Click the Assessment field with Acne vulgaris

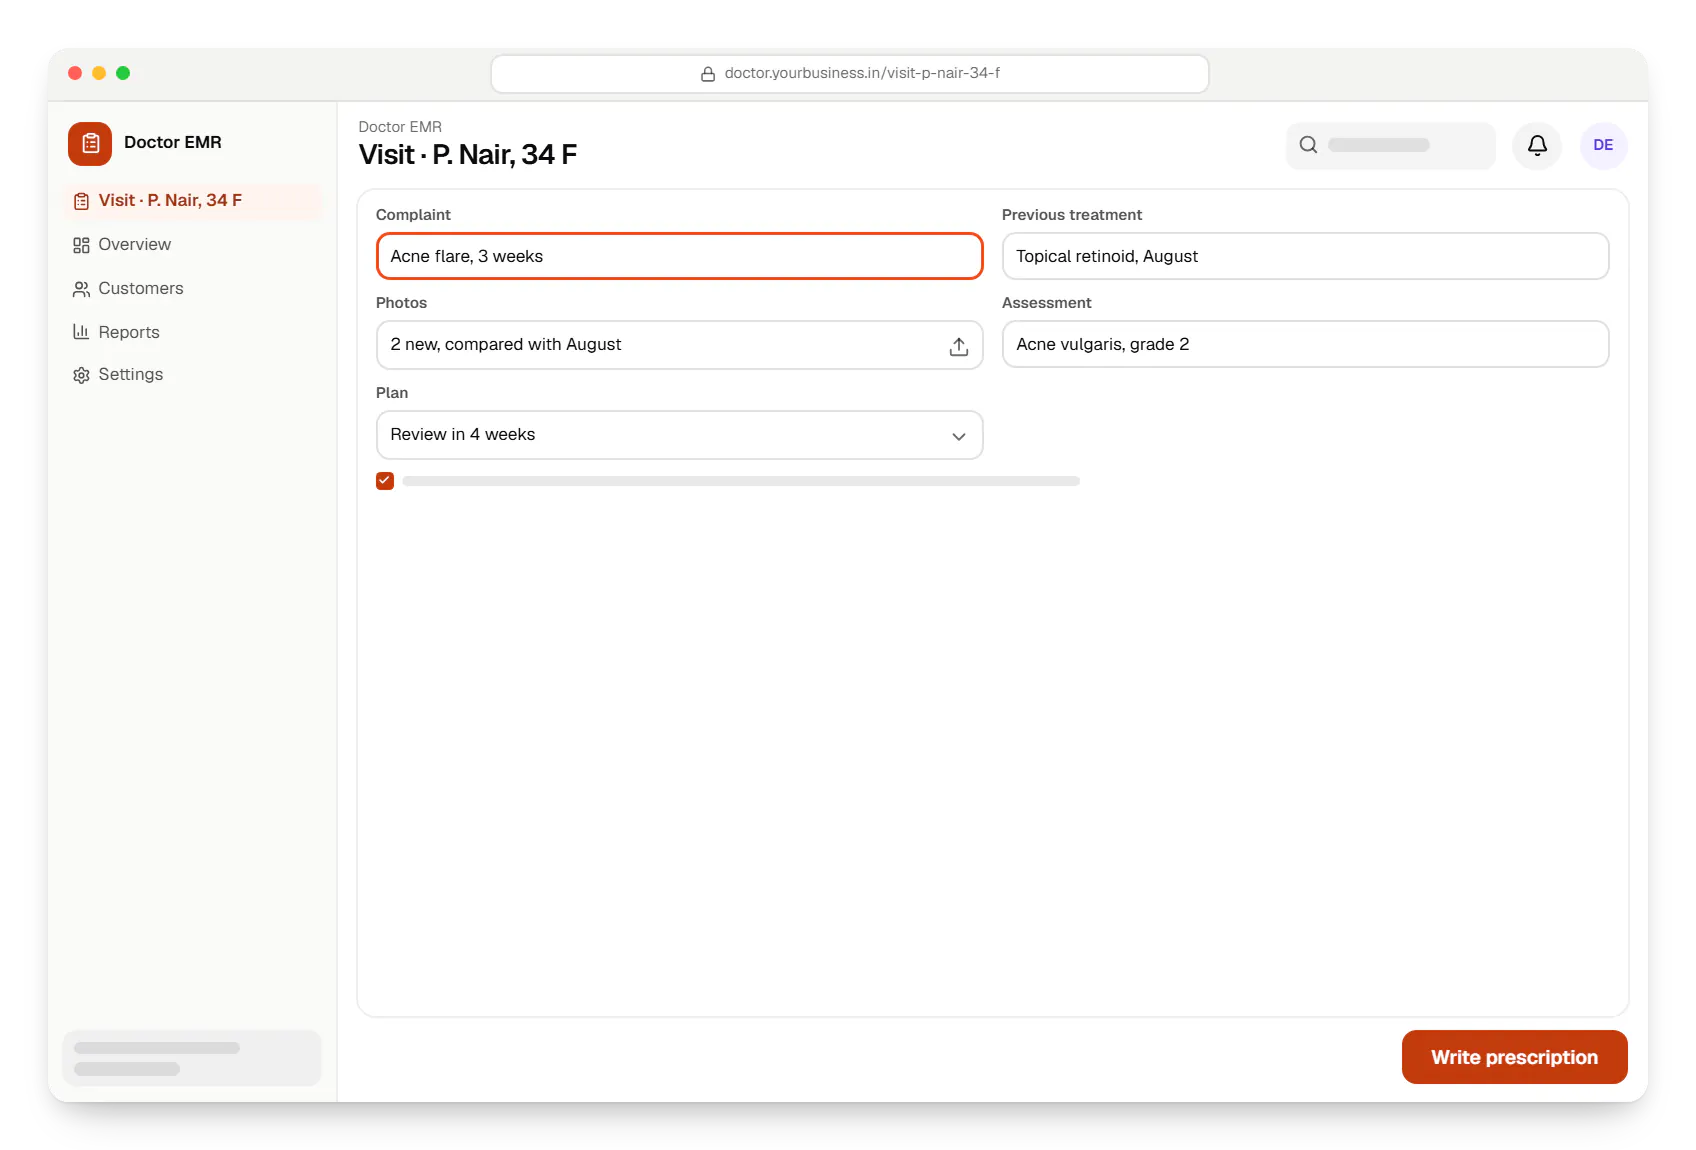click(1305, 344)
